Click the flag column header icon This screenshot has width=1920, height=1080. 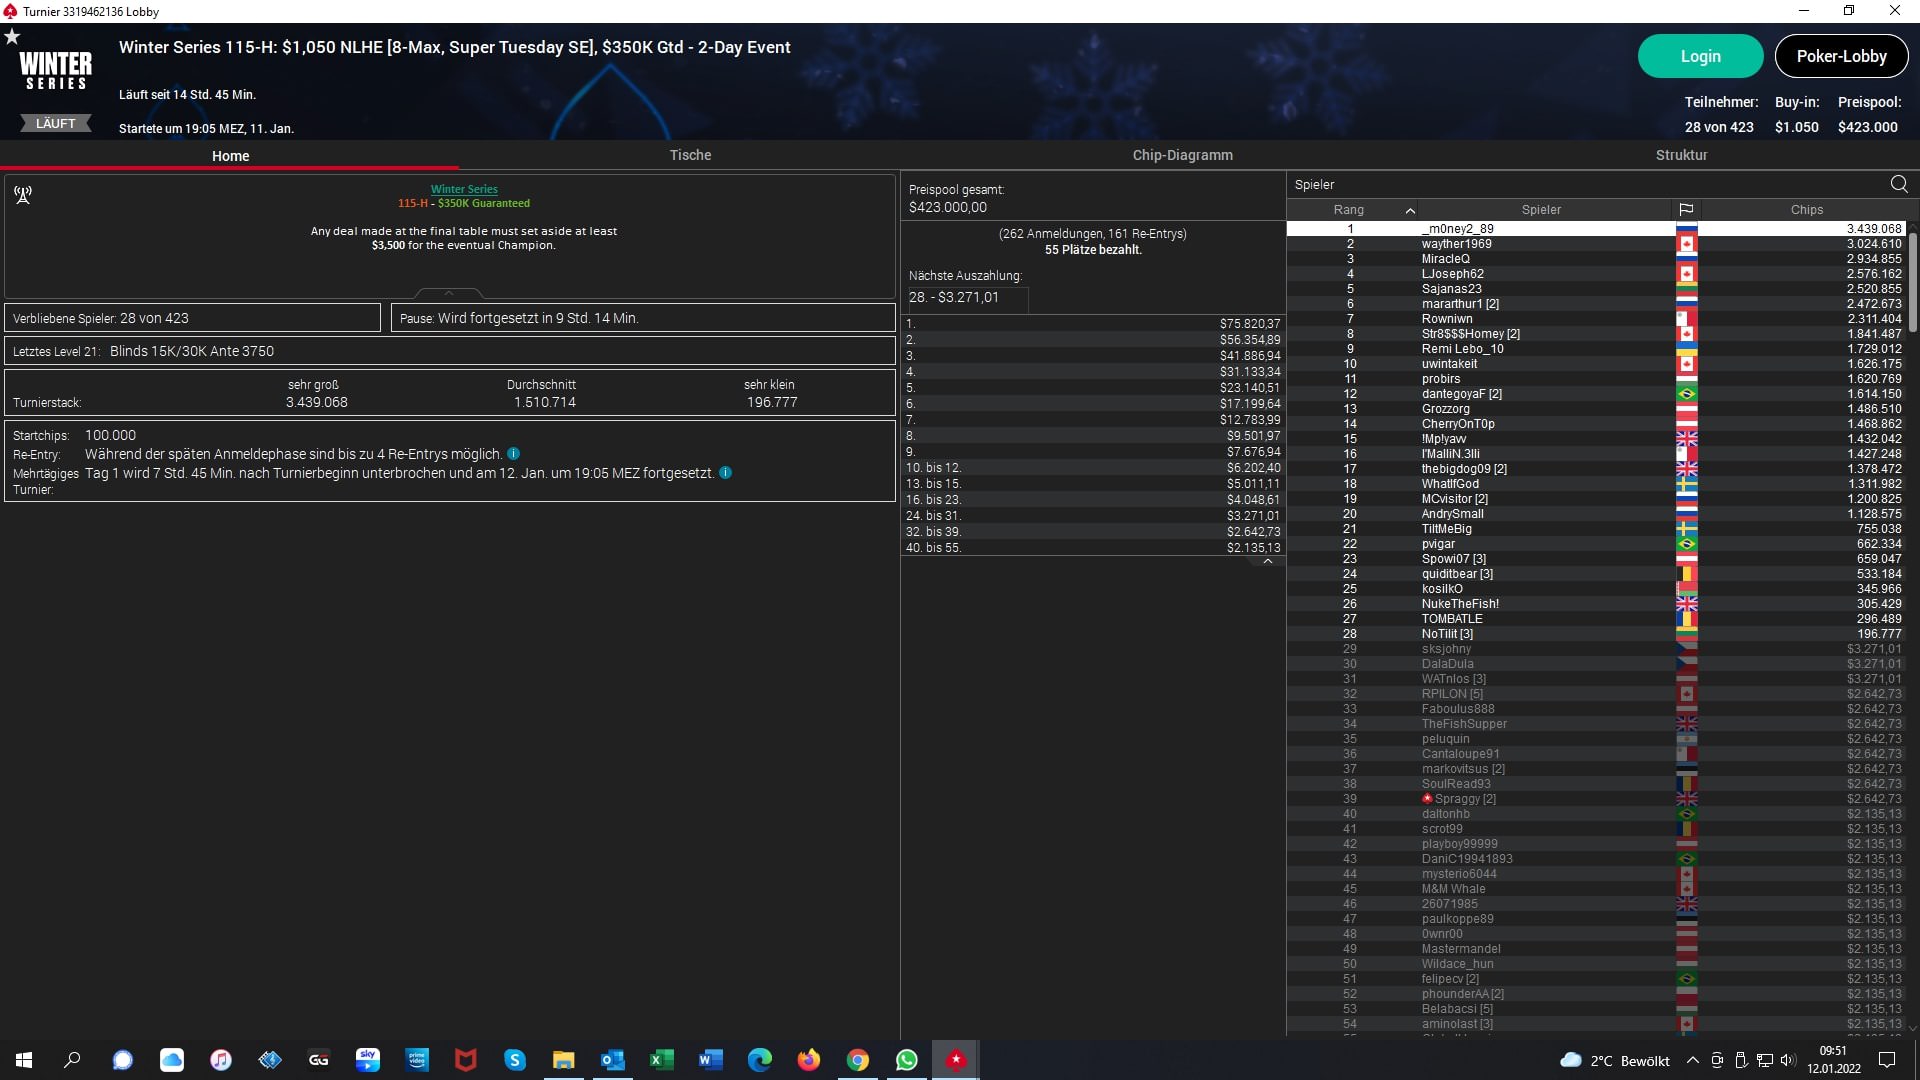click(1686, 210)
